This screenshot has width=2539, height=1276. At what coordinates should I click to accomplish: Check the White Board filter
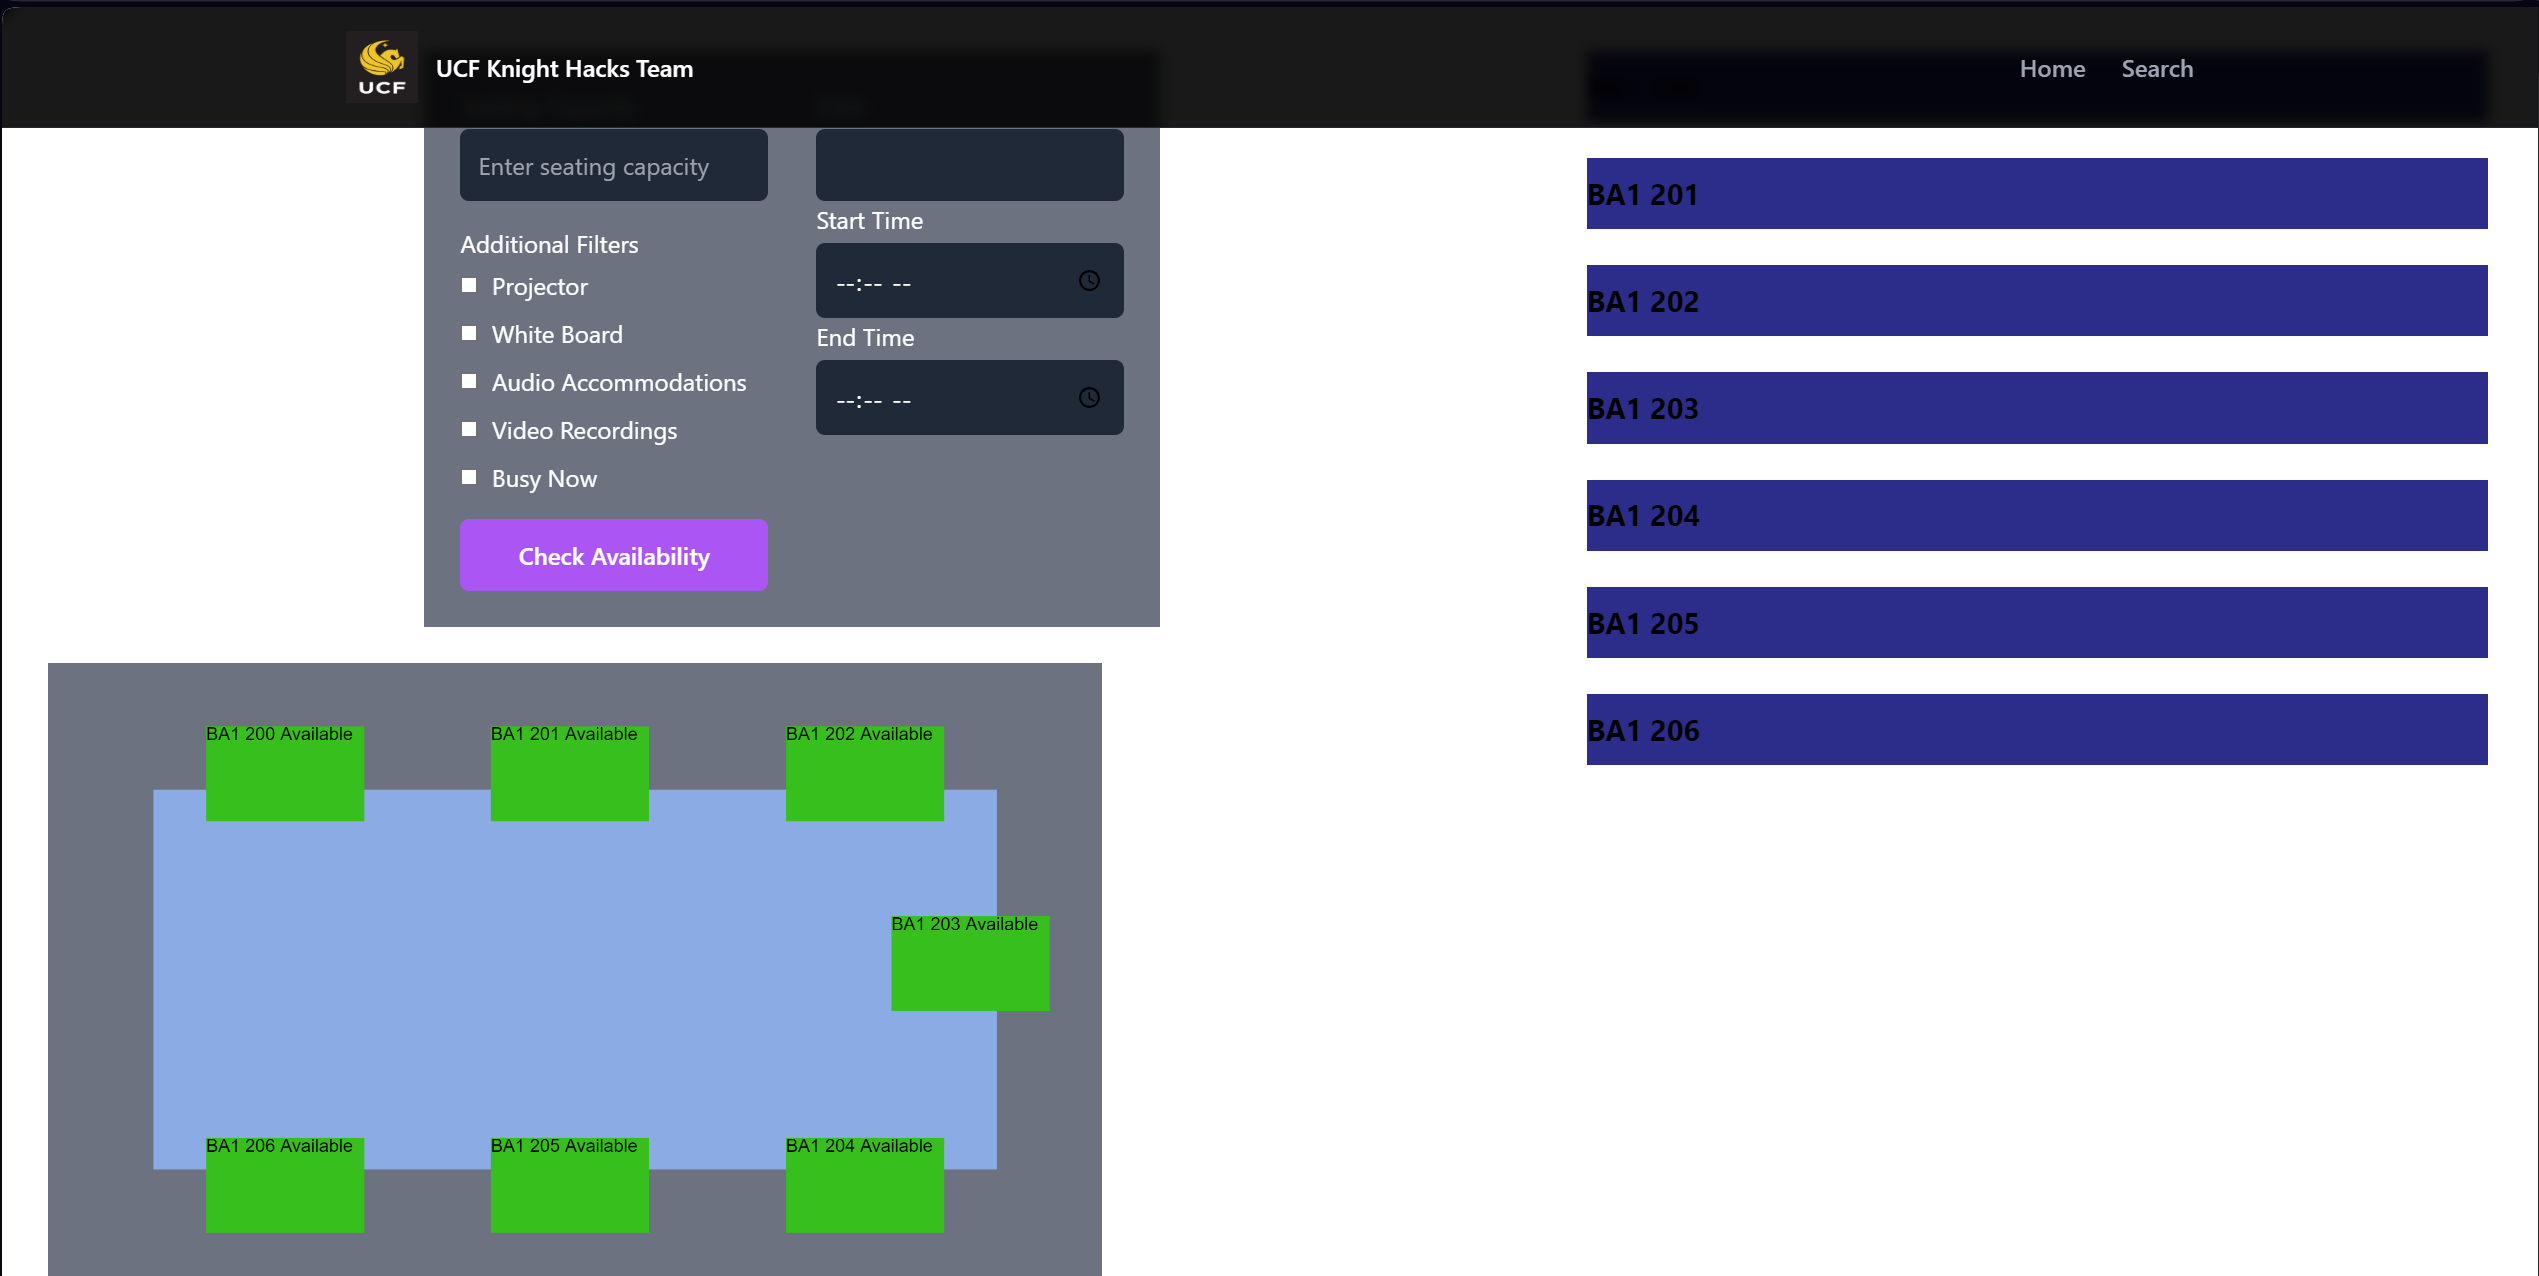click(x=469, y=334)
